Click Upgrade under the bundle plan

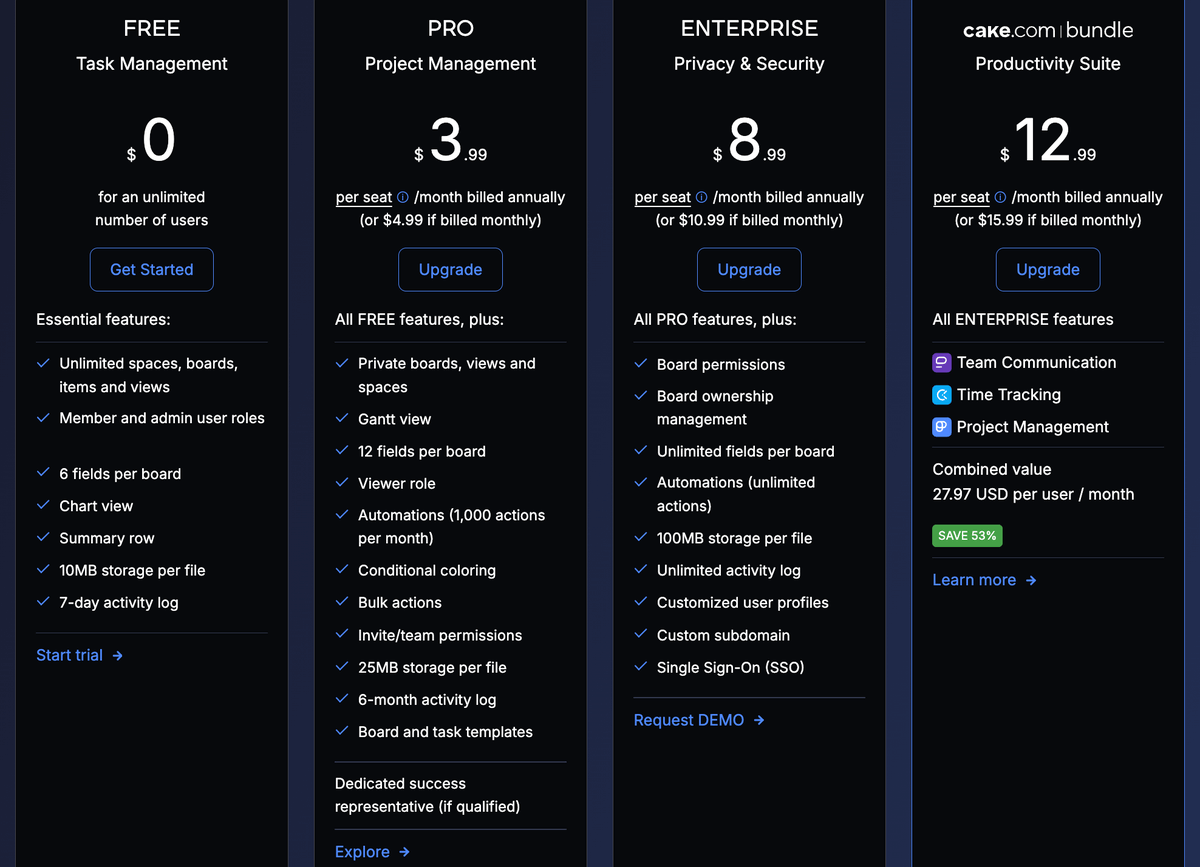(x=1047, y=270)
